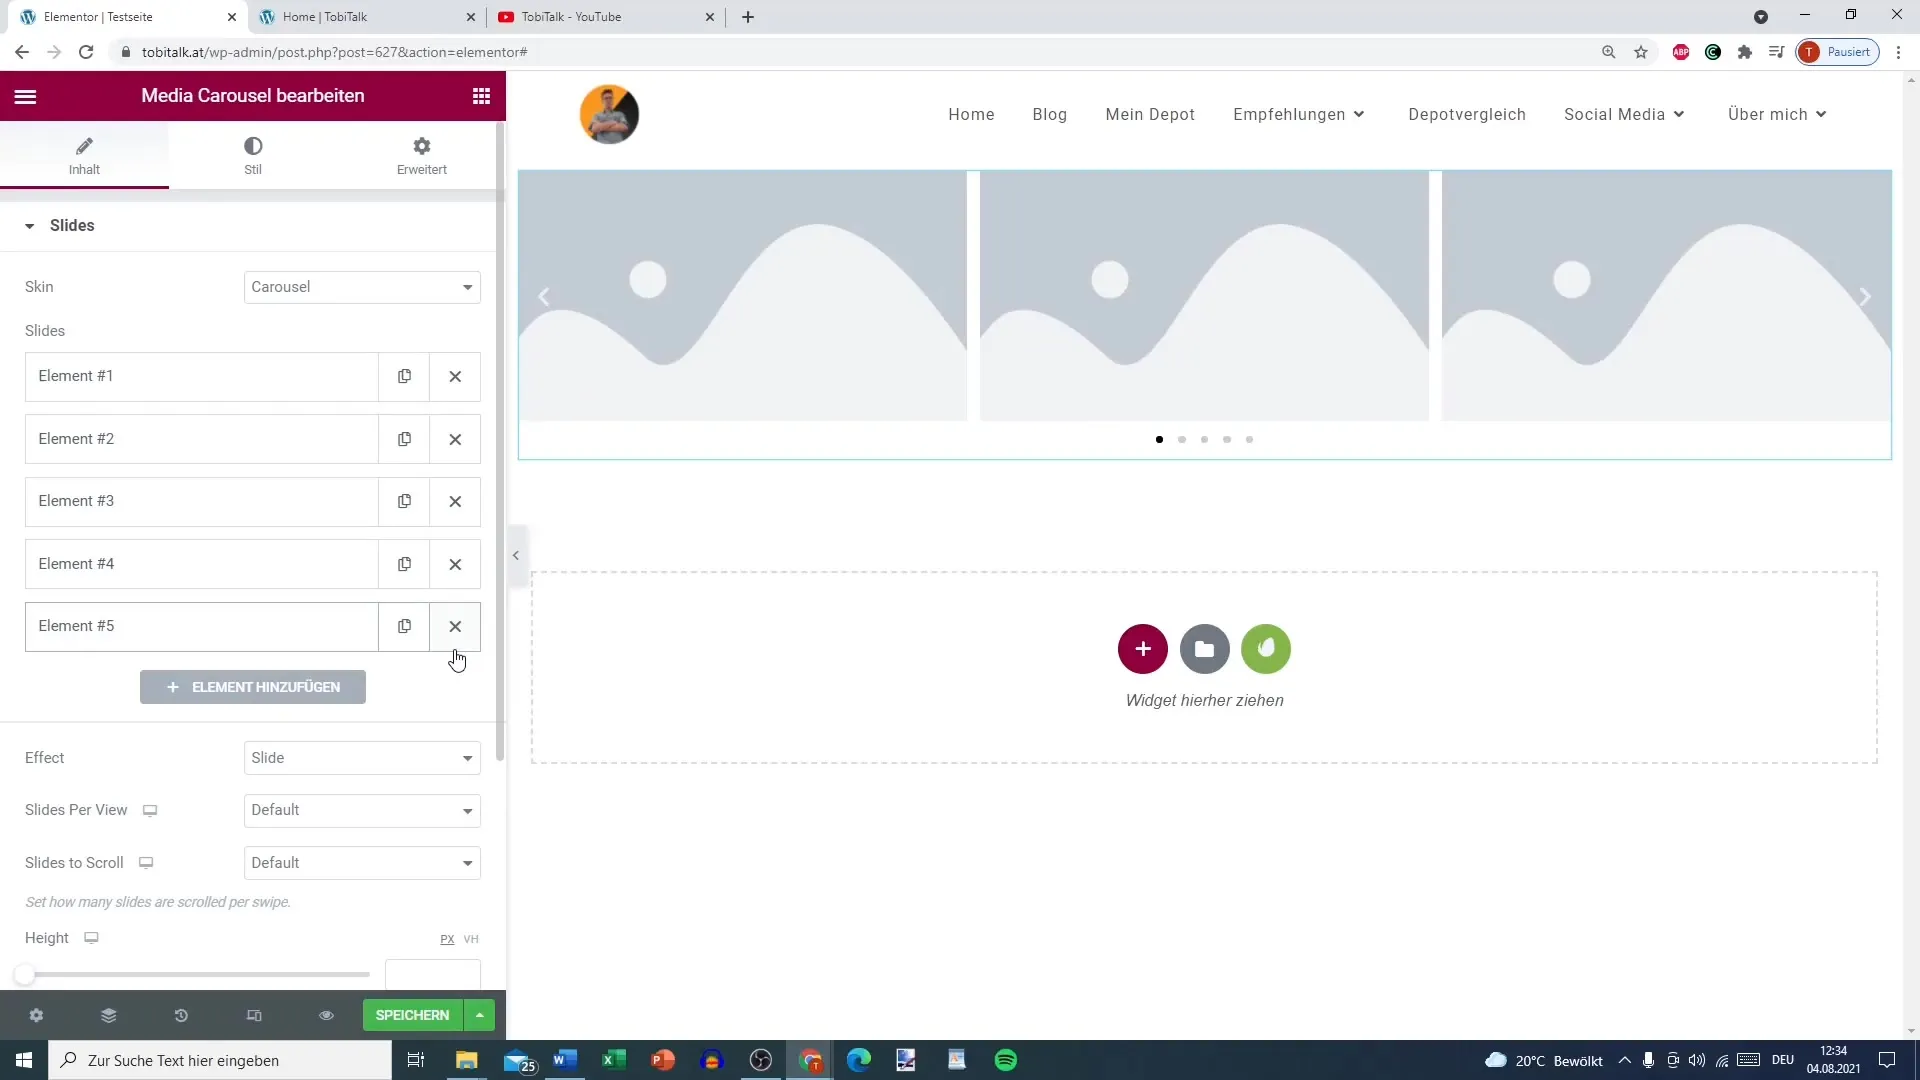Viewport: 1920px width, 1080px height.
Task: Open the Depotvergleich link
Action: (x=1467, y=114)
